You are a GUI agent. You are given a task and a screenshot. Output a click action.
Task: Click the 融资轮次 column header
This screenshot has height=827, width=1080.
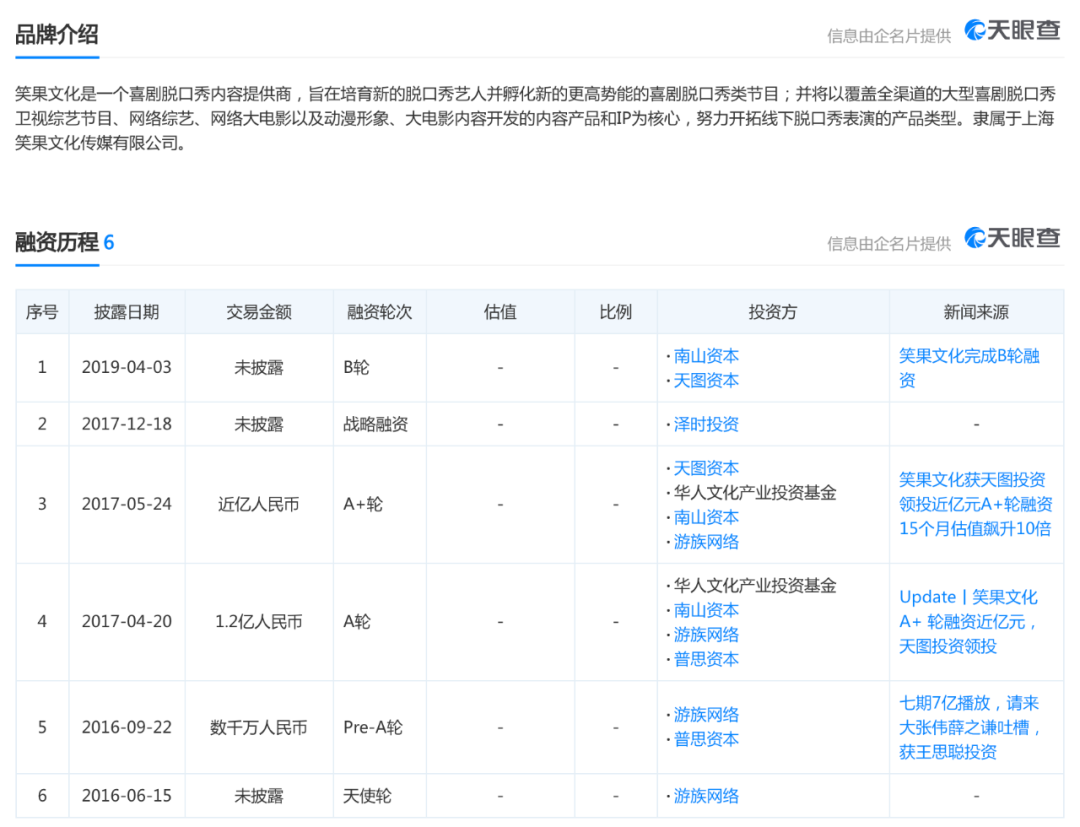click(380, 312)
